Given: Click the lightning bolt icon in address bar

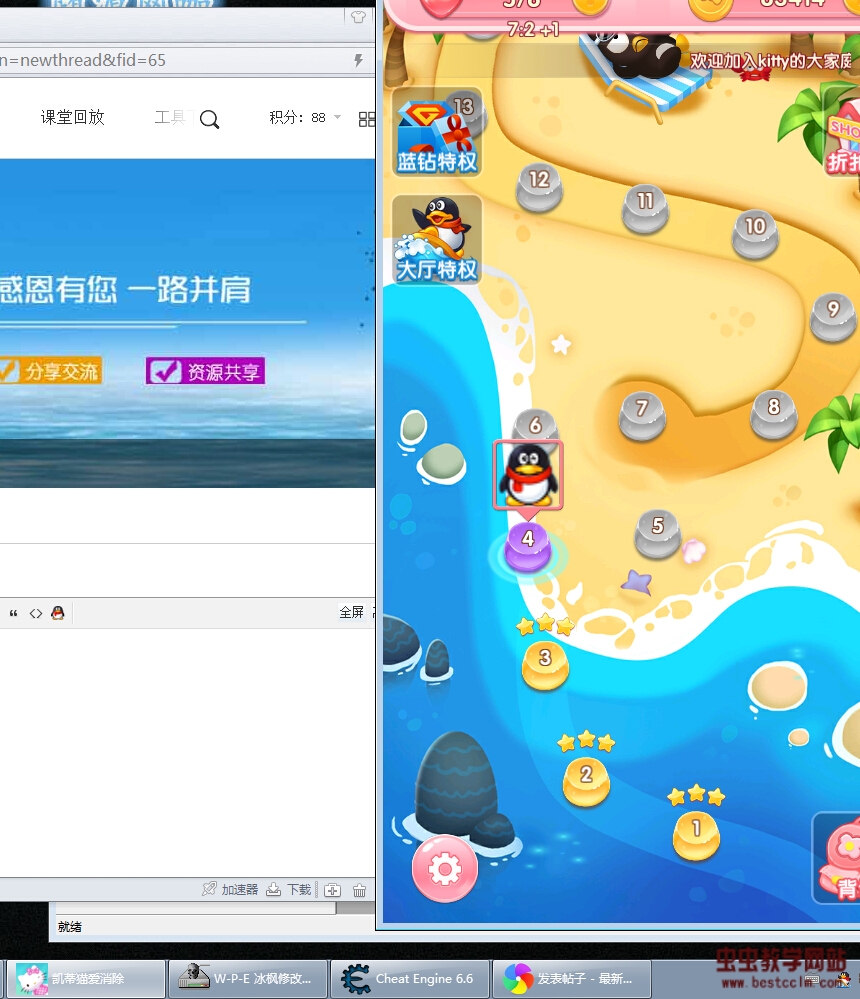Looking at the screenshot, I should click(358, 61).
